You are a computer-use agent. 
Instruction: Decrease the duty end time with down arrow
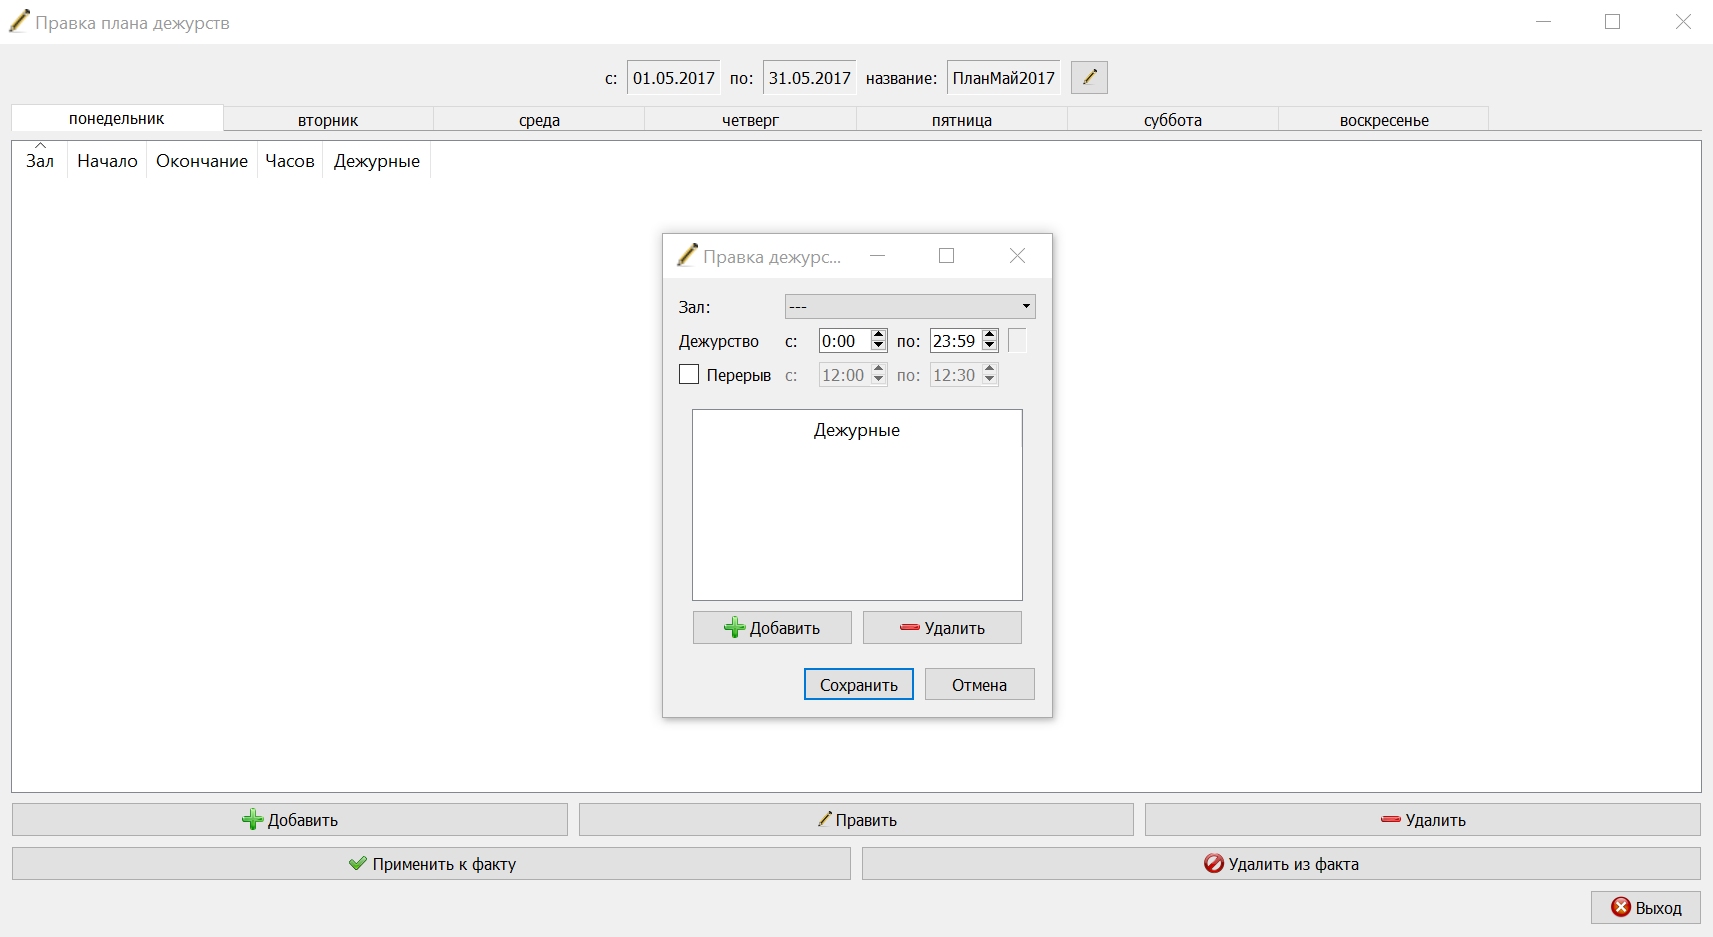coord(989,347)
